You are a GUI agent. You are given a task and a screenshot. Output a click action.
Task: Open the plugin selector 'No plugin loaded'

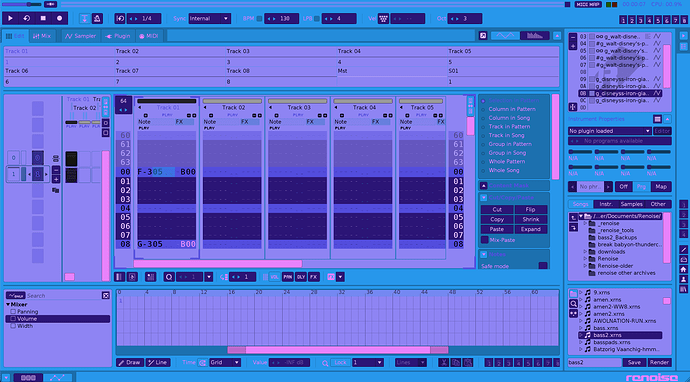tap(609, 131)
